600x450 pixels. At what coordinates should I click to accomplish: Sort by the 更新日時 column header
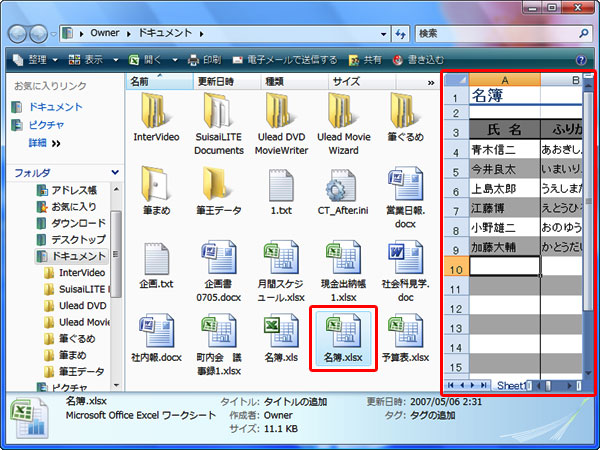coord(227,82)
